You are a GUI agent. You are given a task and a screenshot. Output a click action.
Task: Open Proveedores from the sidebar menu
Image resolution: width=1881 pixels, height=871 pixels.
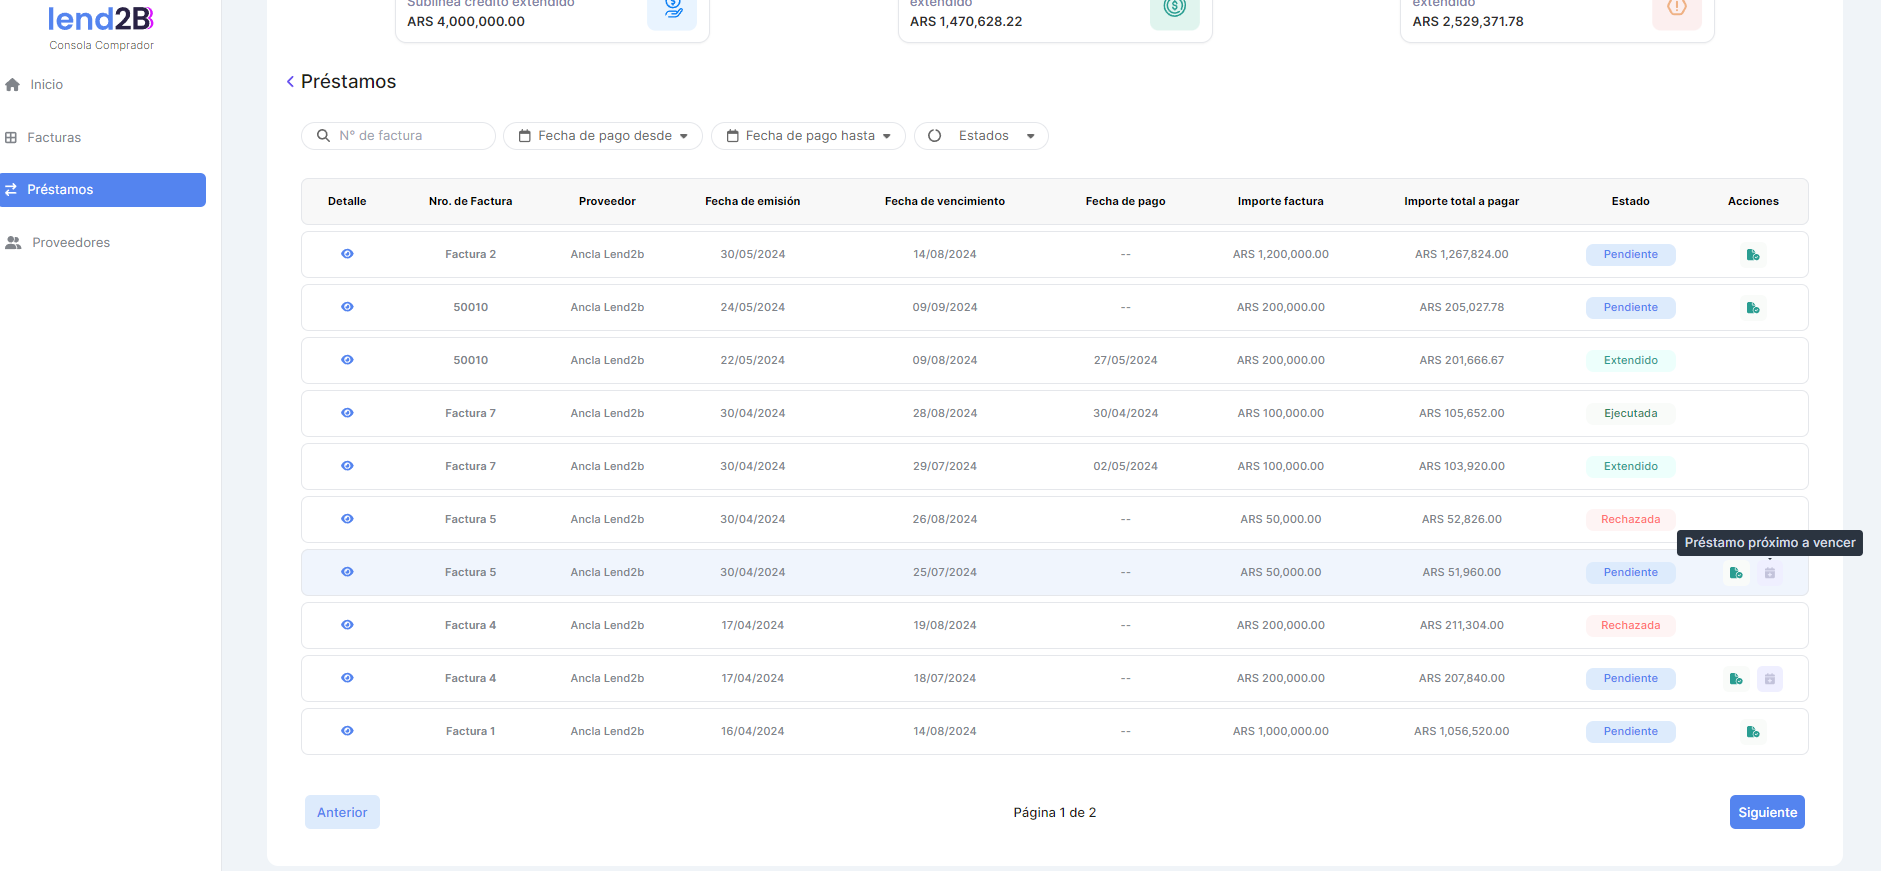70,243
